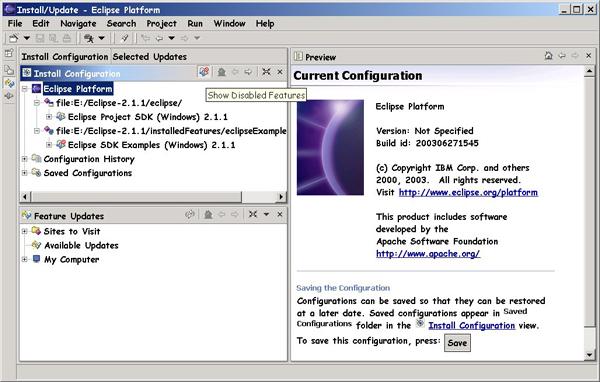600x382 pixels.
Task: Click Forward arrow in Feature Updates view
Action: point(235,214)
